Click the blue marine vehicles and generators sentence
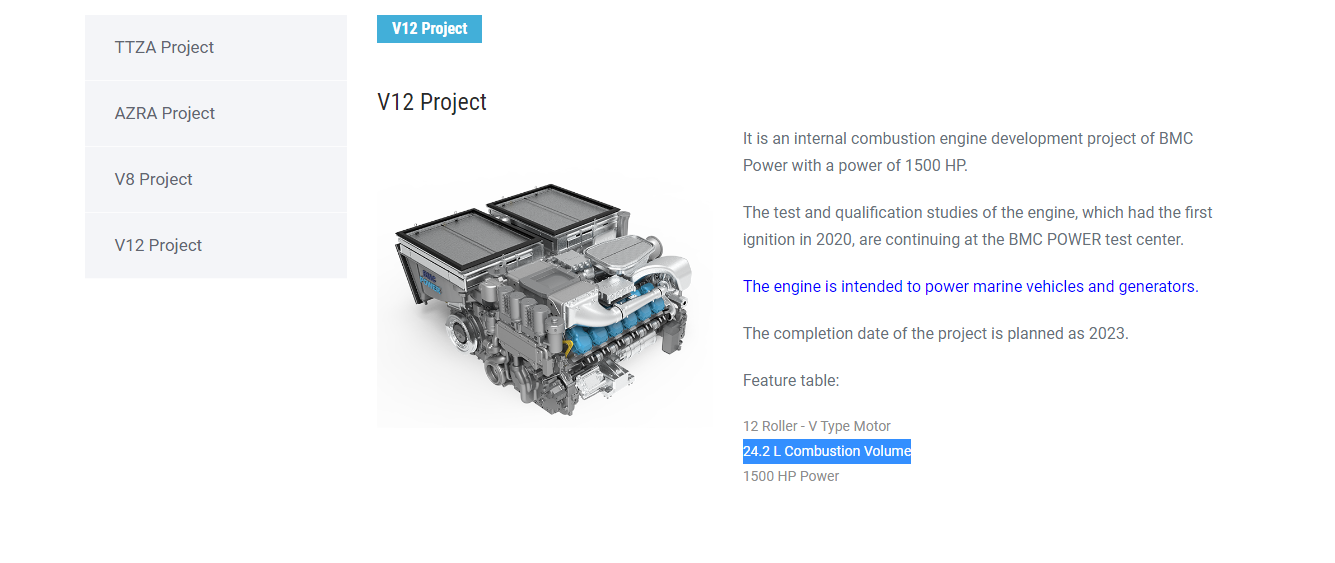Viewport: 1335px width, 563px height. tap(970, 286)
